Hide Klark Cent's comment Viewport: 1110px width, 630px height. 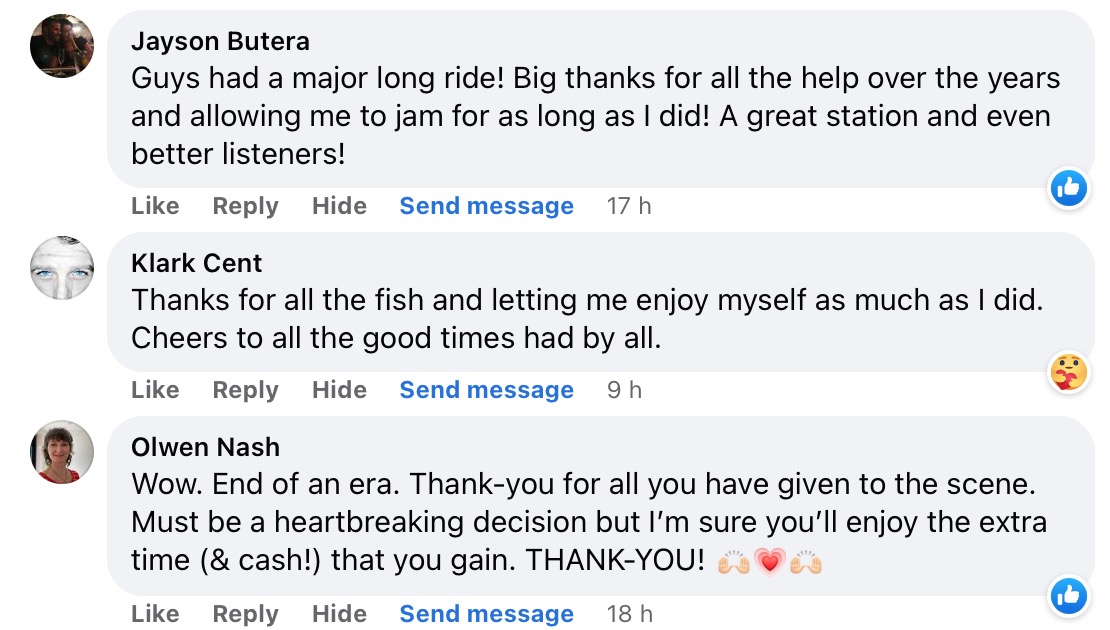click(x=339, y=390)
